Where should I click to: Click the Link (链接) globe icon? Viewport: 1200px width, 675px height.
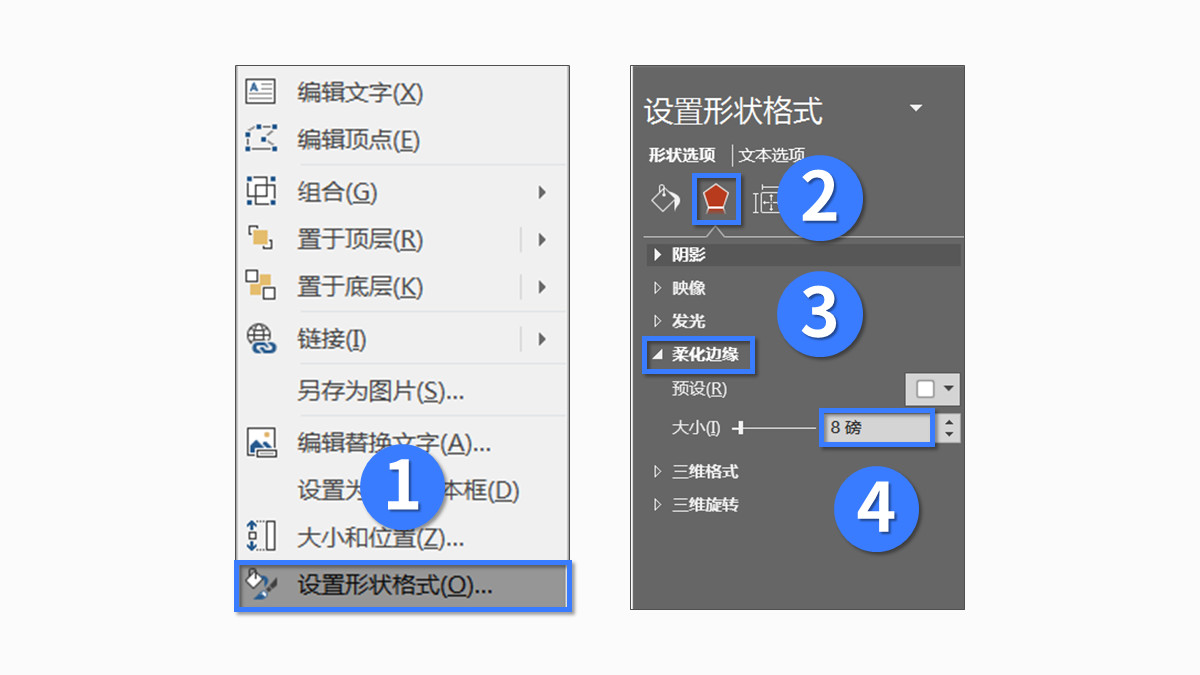[261, 339]
